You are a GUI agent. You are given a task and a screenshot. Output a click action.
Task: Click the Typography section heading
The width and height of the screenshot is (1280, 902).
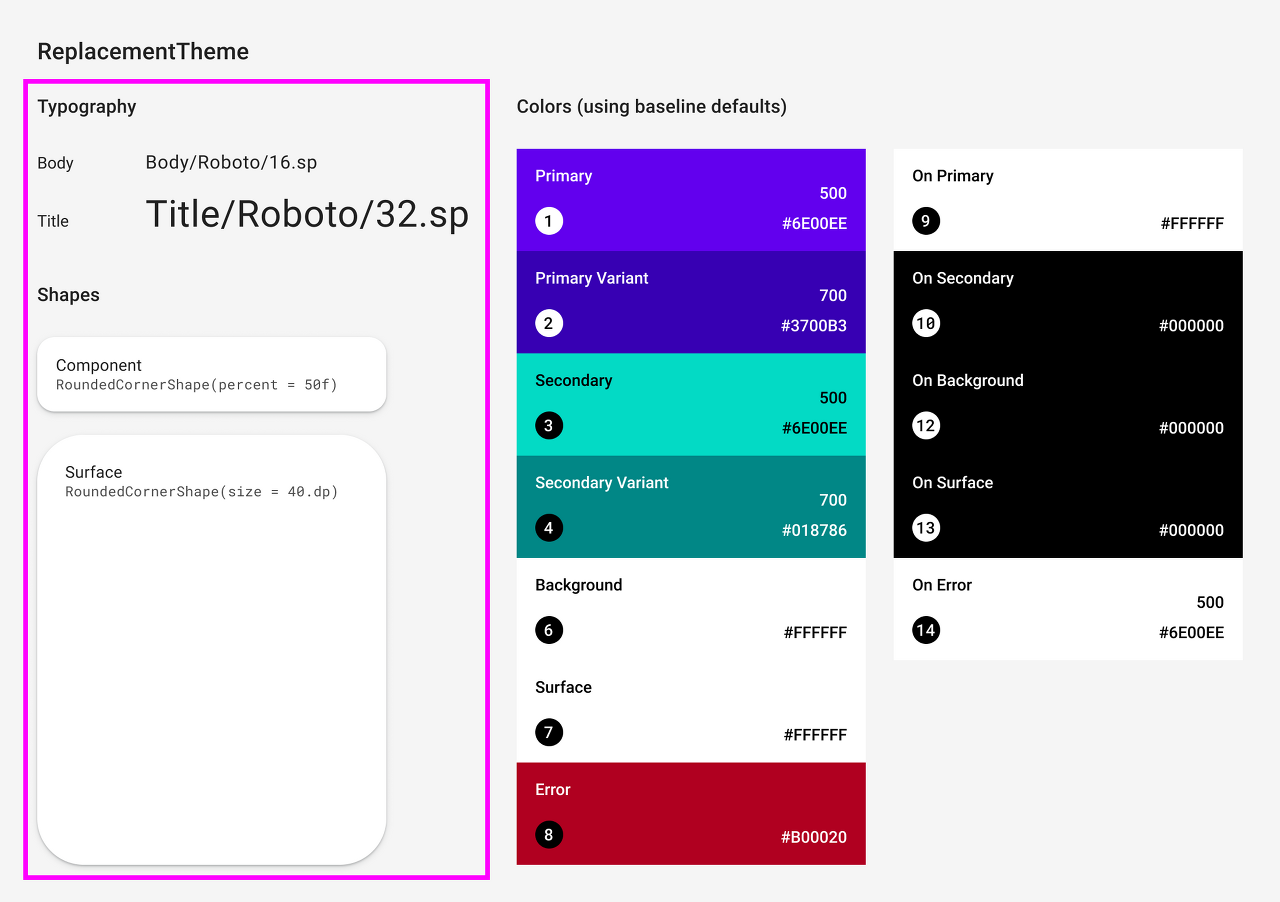(x=87, y=107)
